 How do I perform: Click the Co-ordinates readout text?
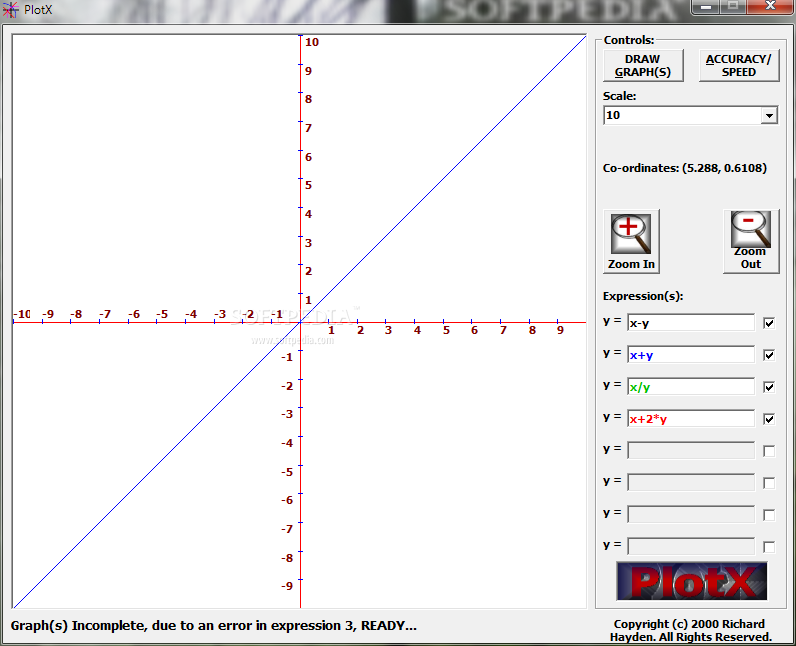coord(685,168)
